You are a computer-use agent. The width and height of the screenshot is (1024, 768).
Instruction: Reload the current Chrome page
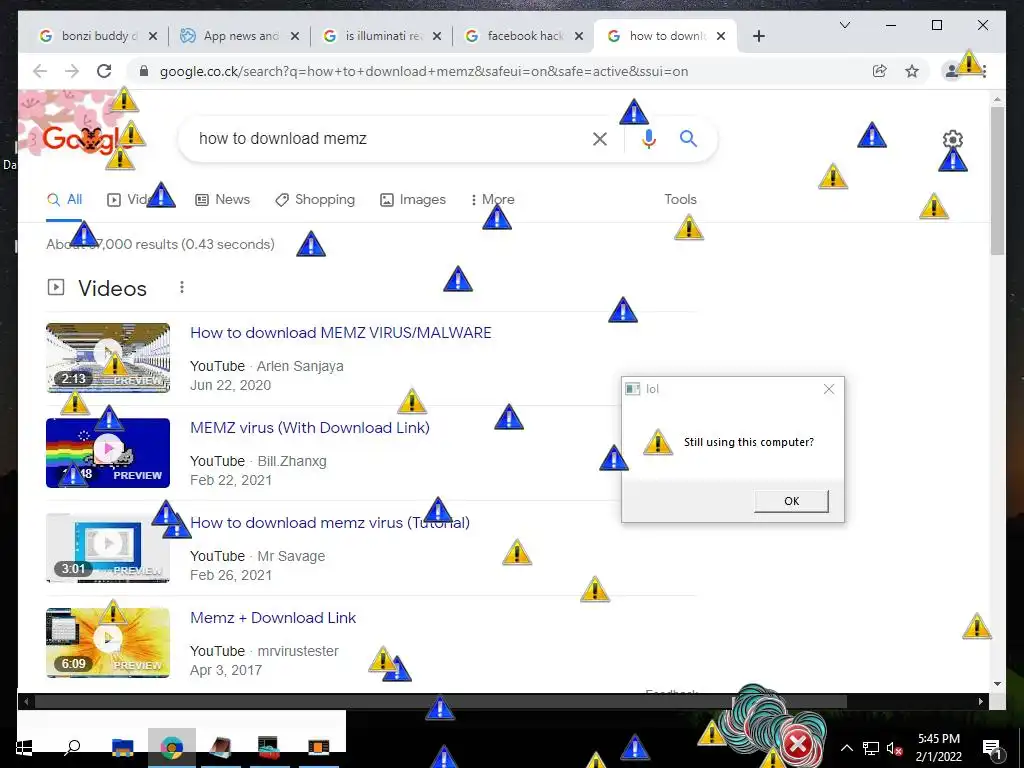coord(104,71)
